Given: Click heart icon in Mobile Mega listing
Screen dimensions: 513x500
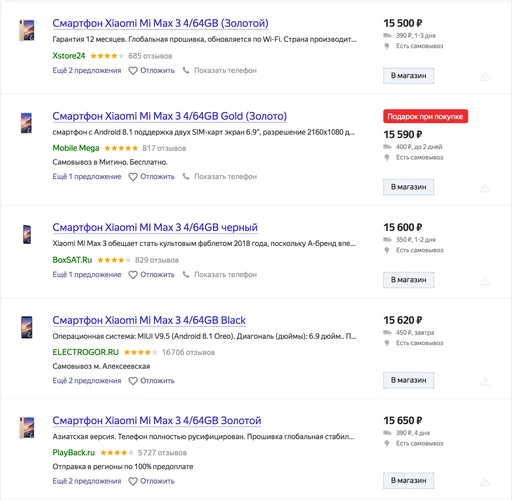Looking at the screenshot, I should click(133, 177).
